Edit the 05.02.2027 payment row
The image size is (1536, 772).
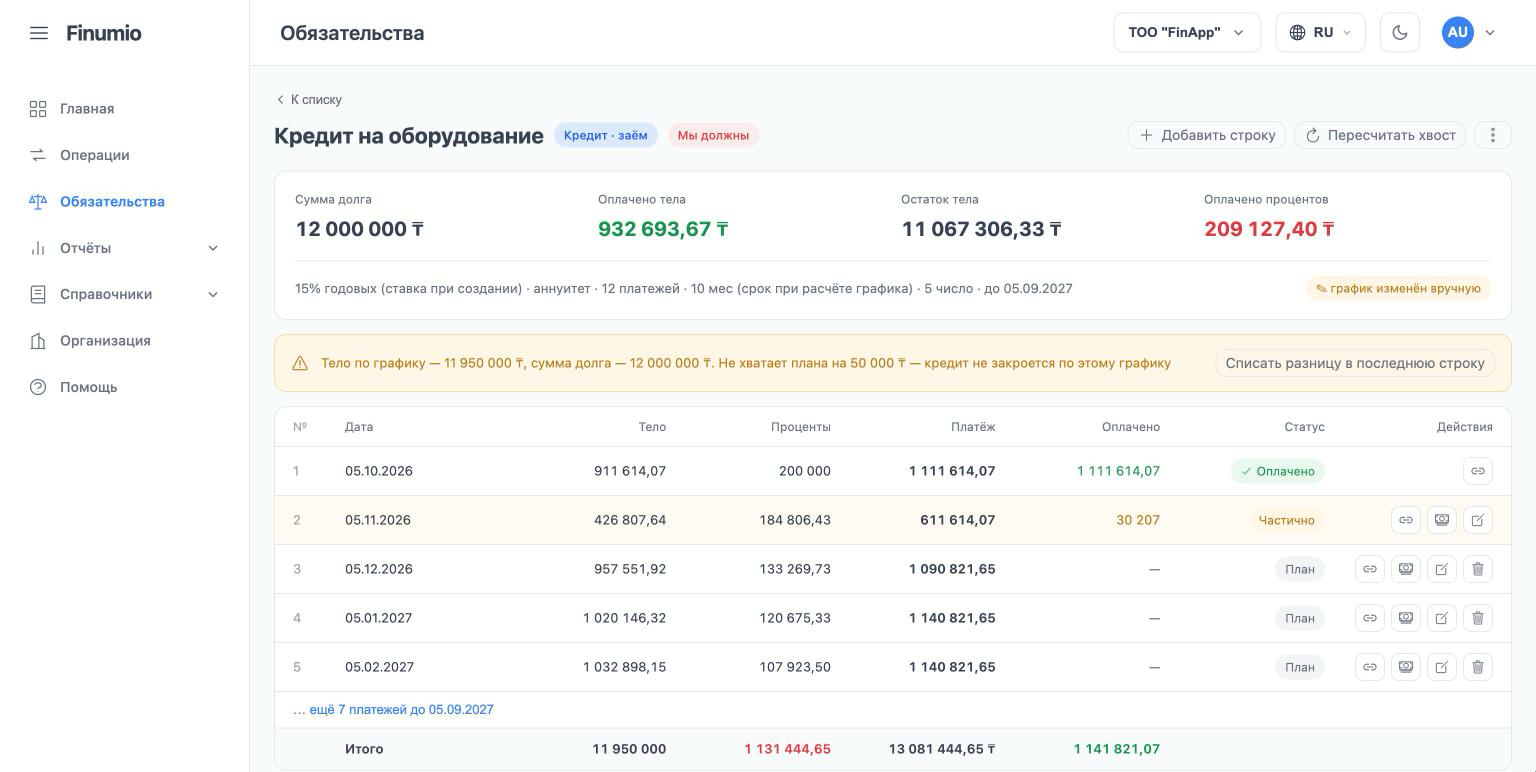pos(1442,667)
